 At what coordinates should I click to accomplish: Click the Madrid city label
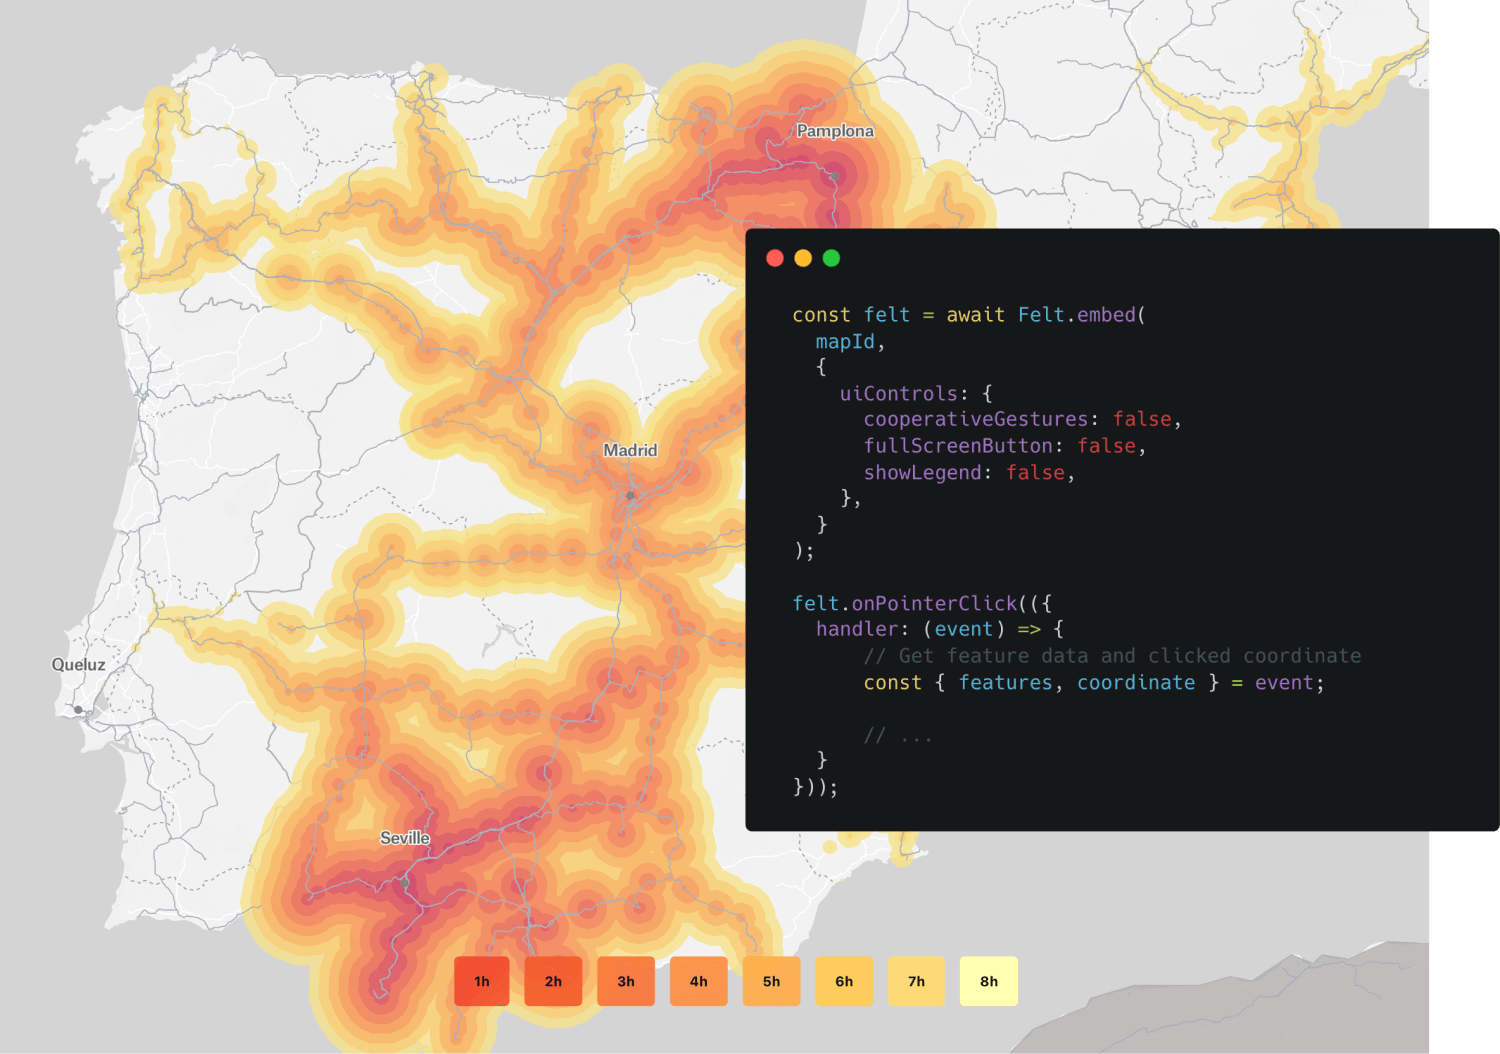pos(629,450)
